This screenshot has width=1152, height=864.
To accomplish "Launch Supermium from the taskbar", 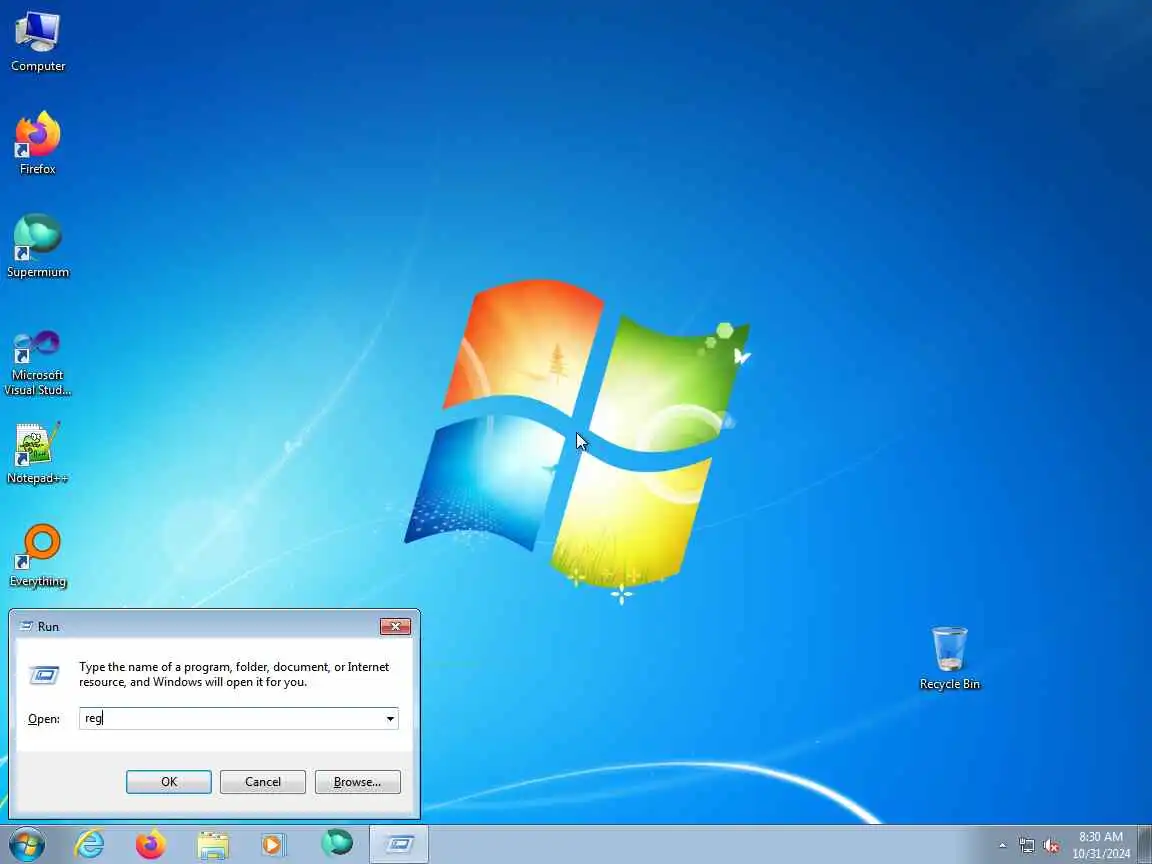I will pos(336,843).
